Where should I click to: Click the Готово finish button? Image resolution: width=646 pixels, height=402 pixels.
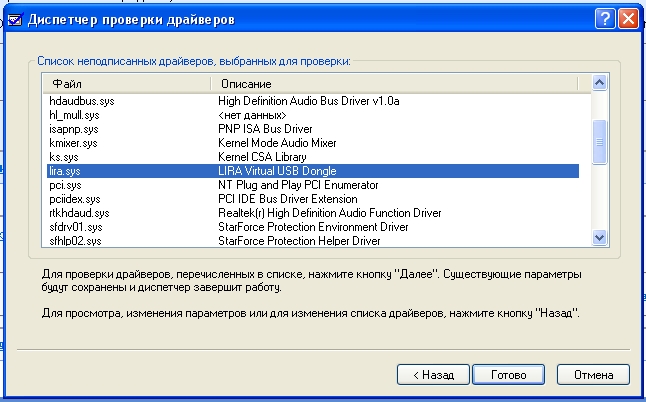(x=508, y=374)
